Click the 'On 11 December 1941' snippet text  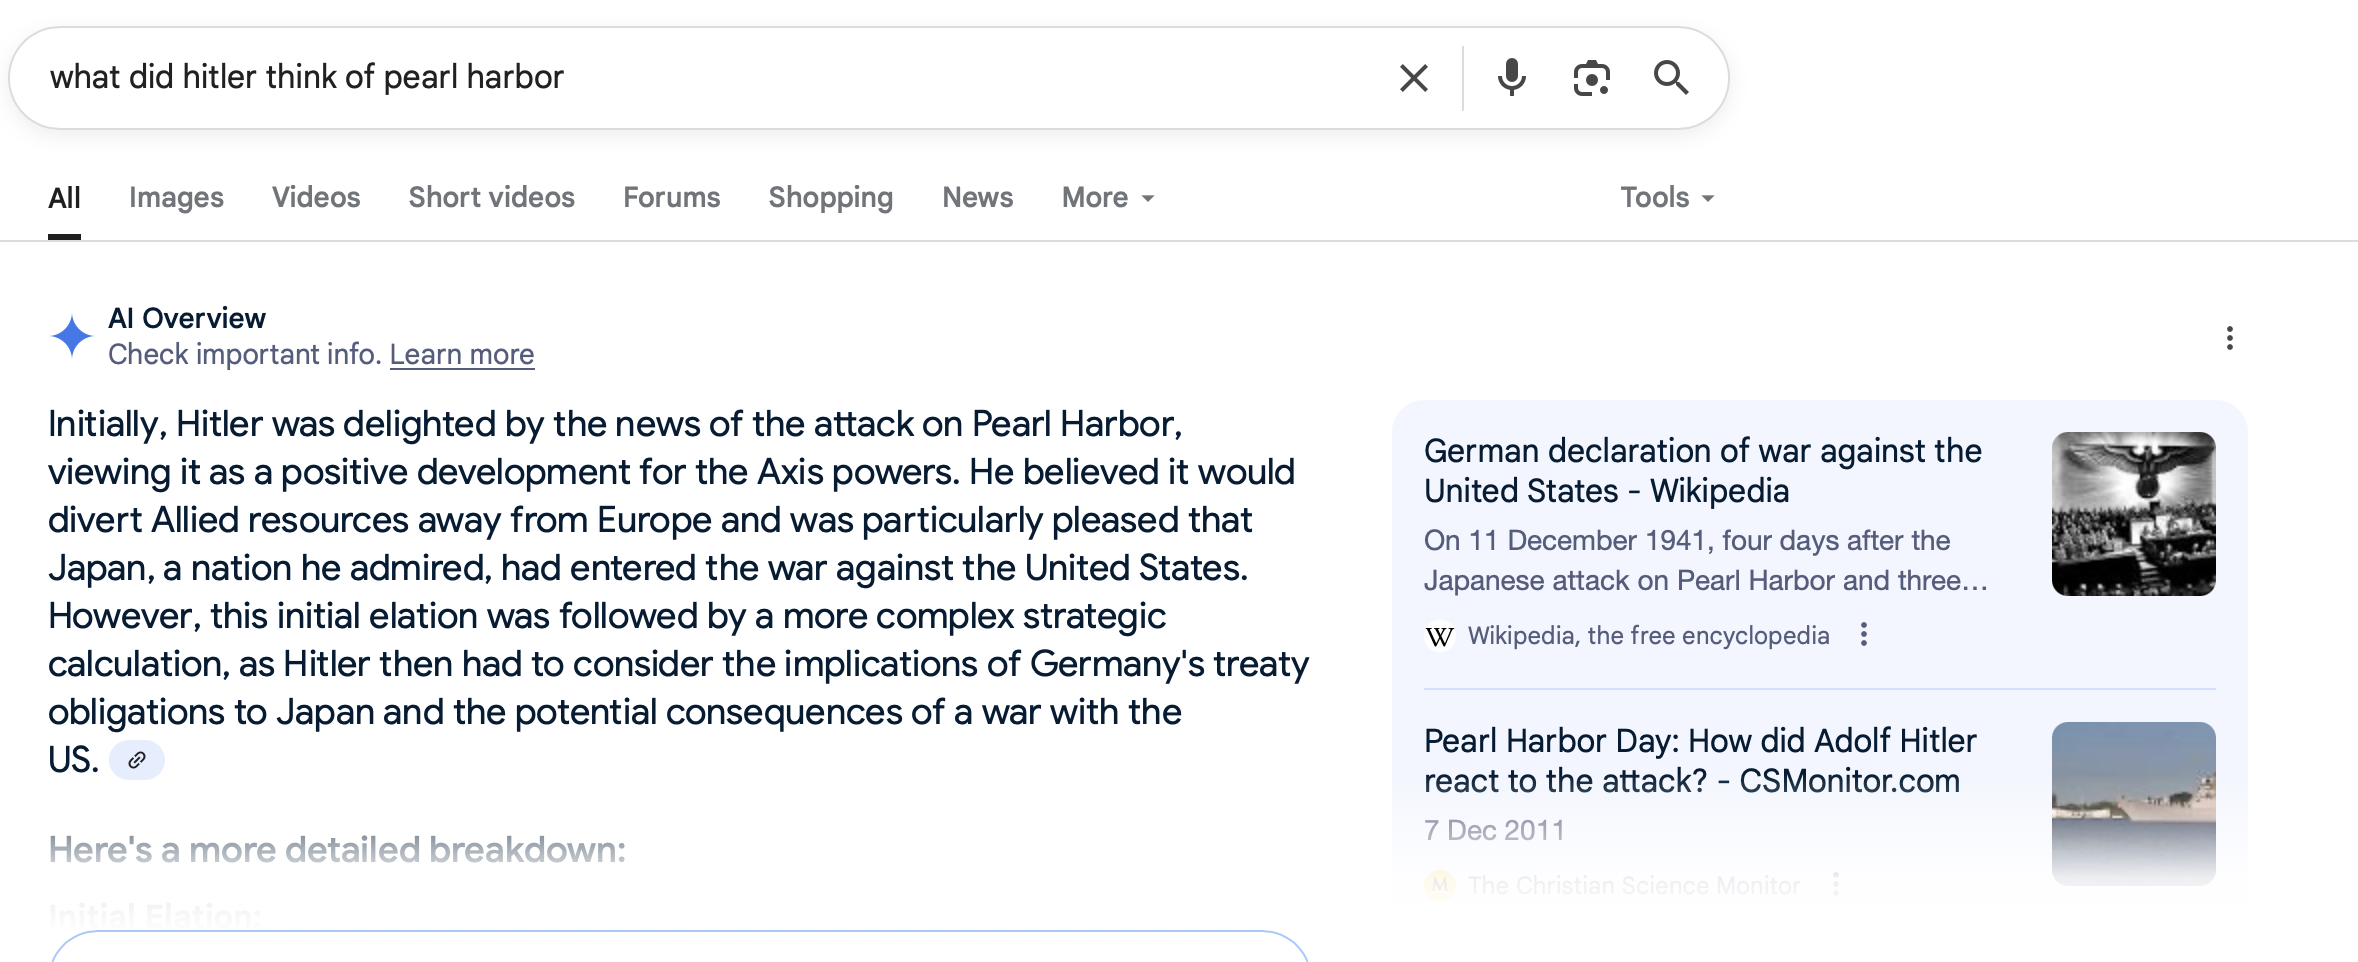[x=1705, y=560]
